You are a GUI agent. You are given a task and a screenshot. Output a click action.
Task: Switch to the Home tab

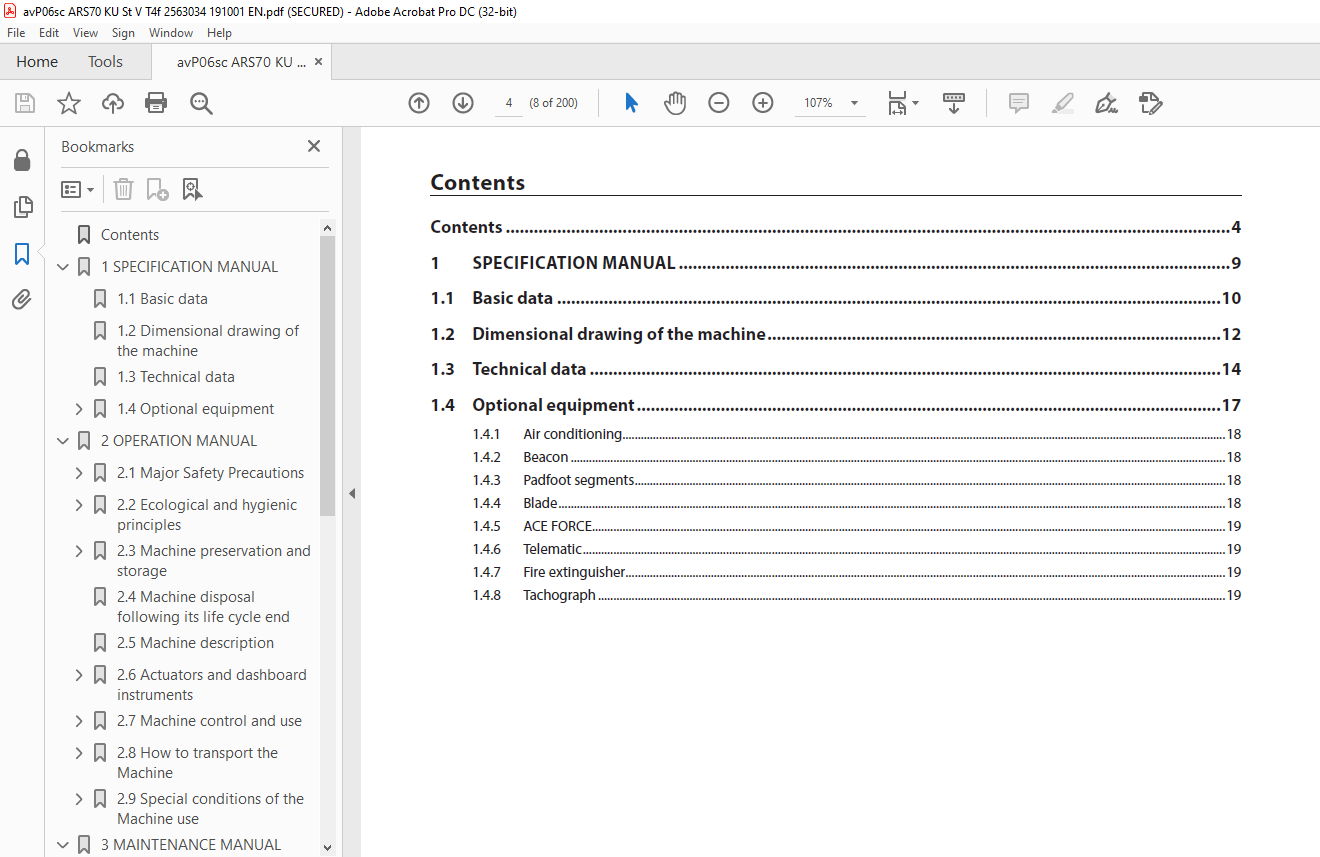37,62
